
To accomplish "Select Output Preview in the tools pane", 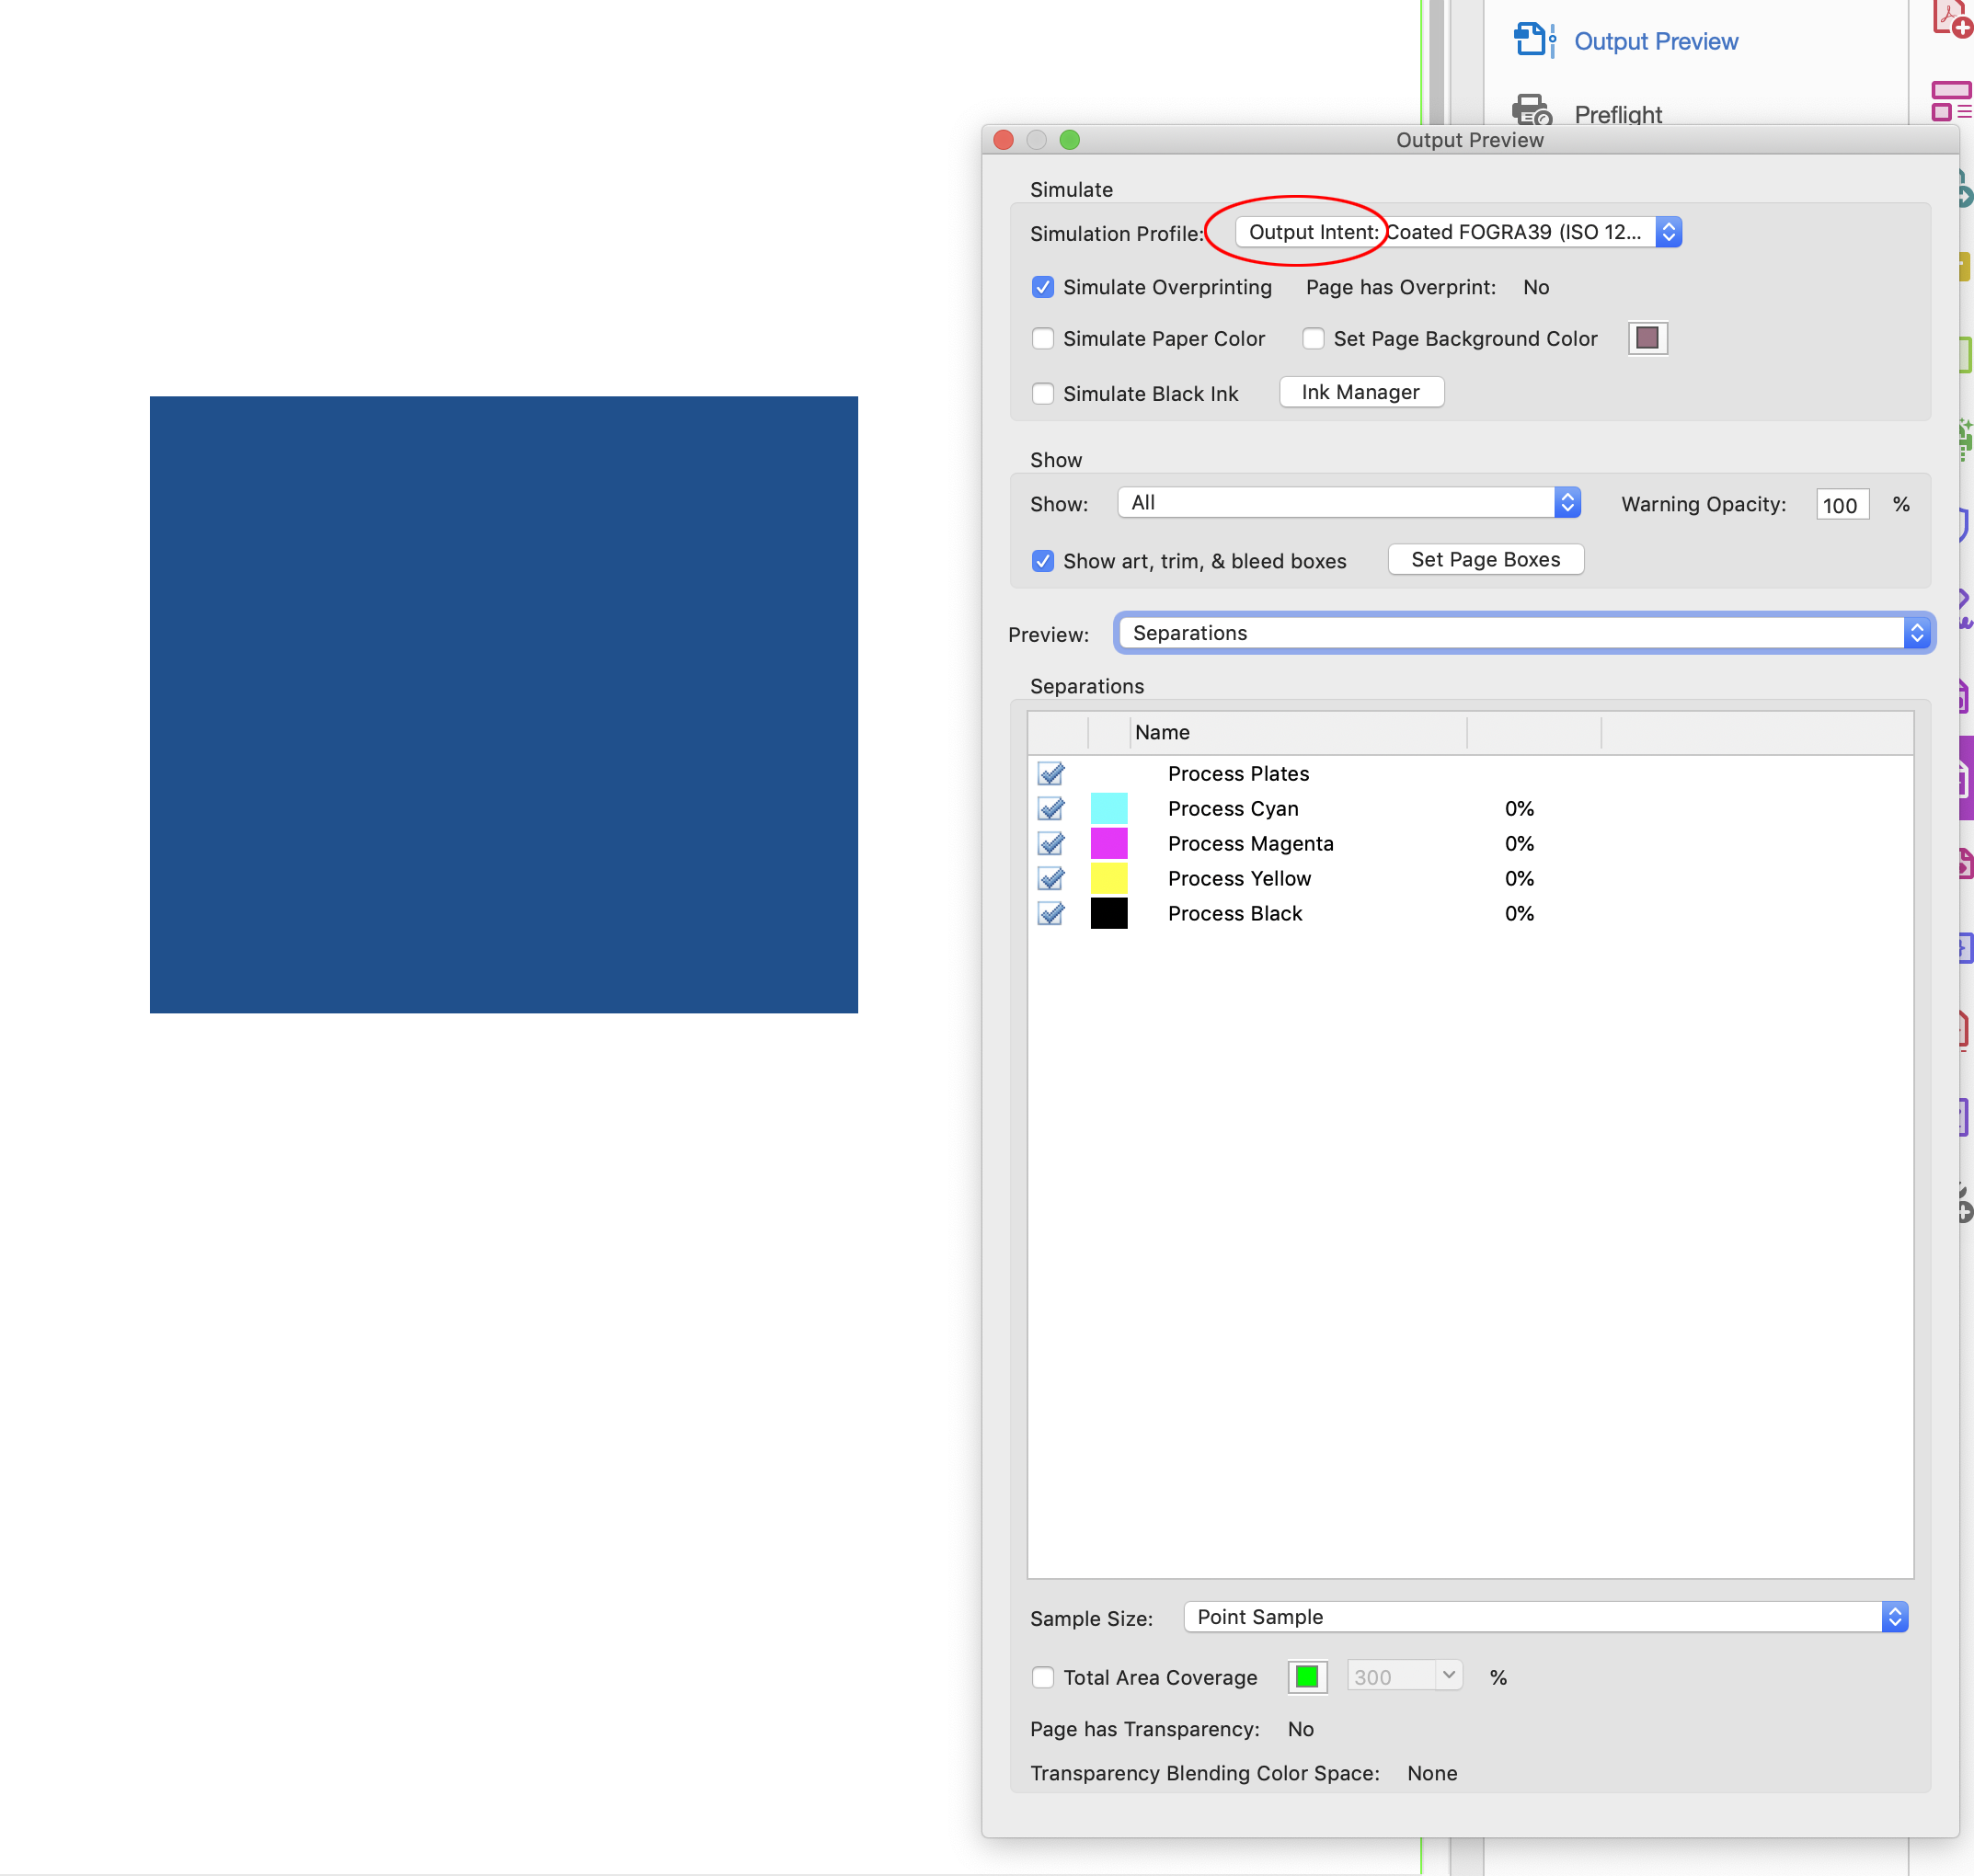I will [1656, 40].
